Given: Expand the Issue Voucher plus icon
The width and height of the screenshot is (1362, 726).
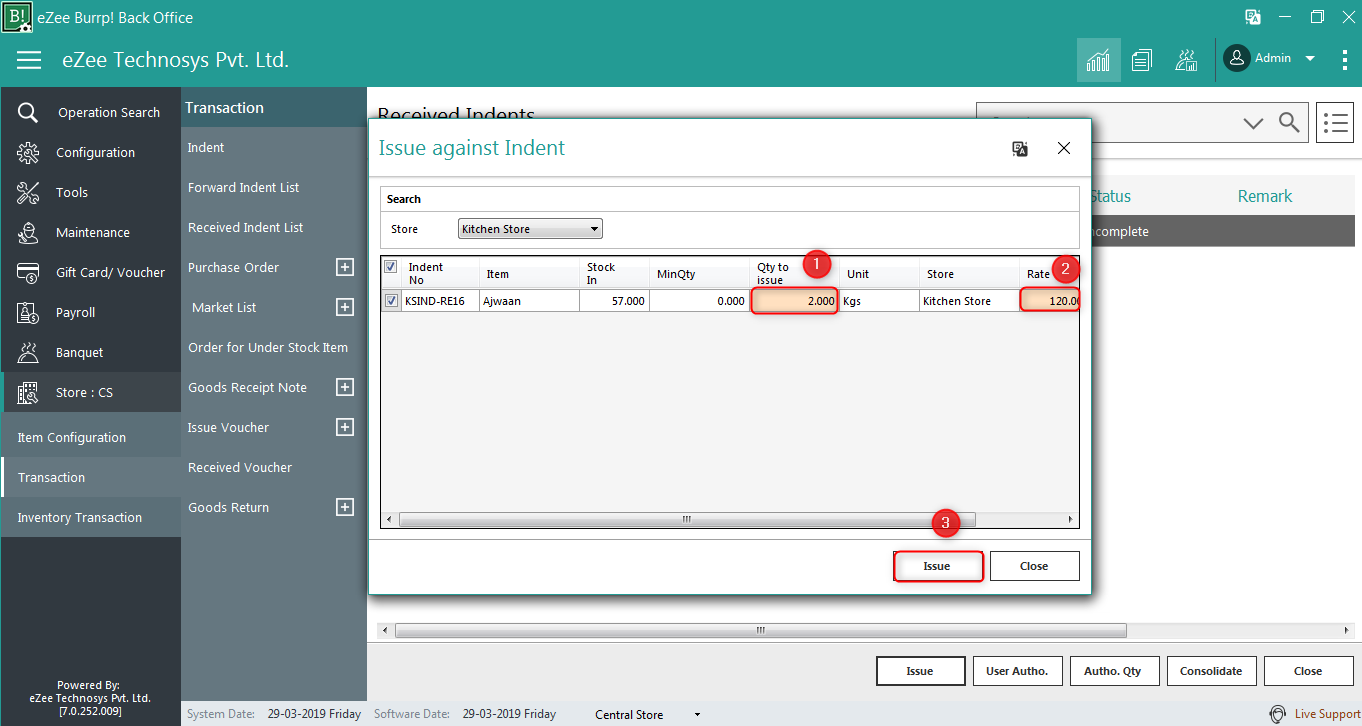Looking at the screenshot, I should pyautogui.click(x=345, y=427).
